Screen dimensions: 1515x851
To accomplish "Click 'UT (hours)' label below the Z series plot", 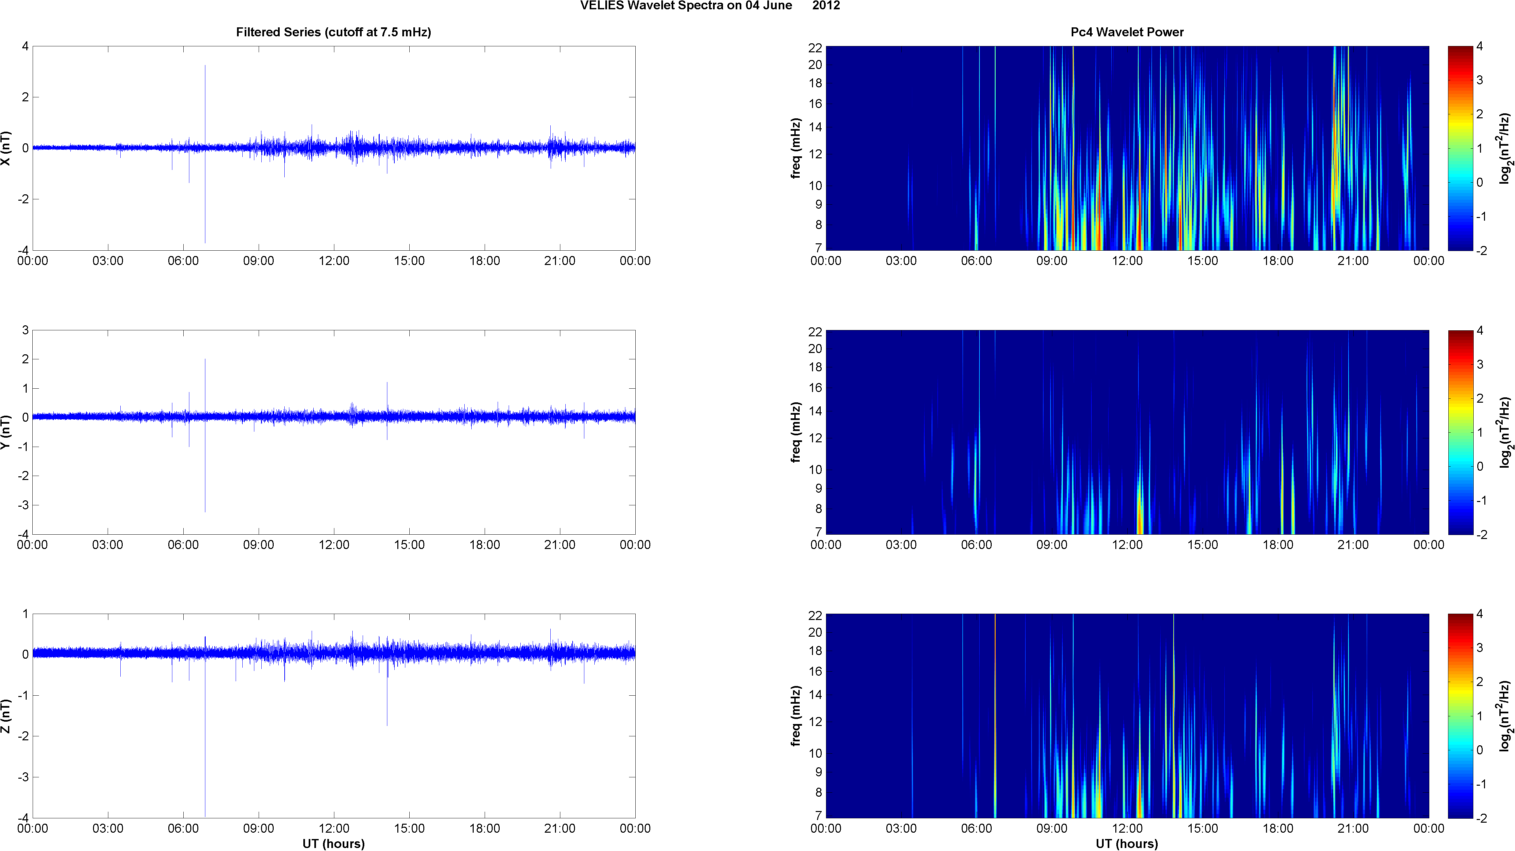I will 334,844.
